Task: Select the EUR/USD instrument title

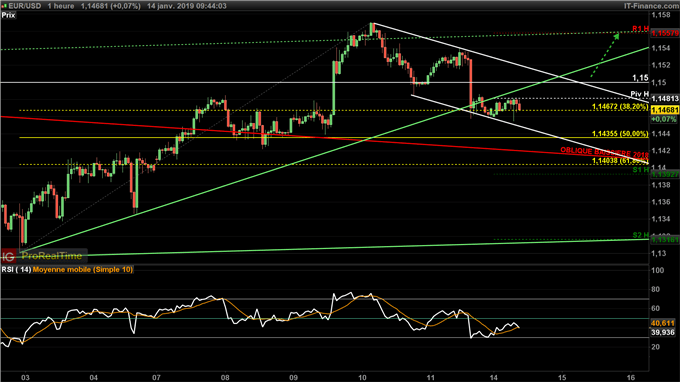Action: tap(25, 6)
